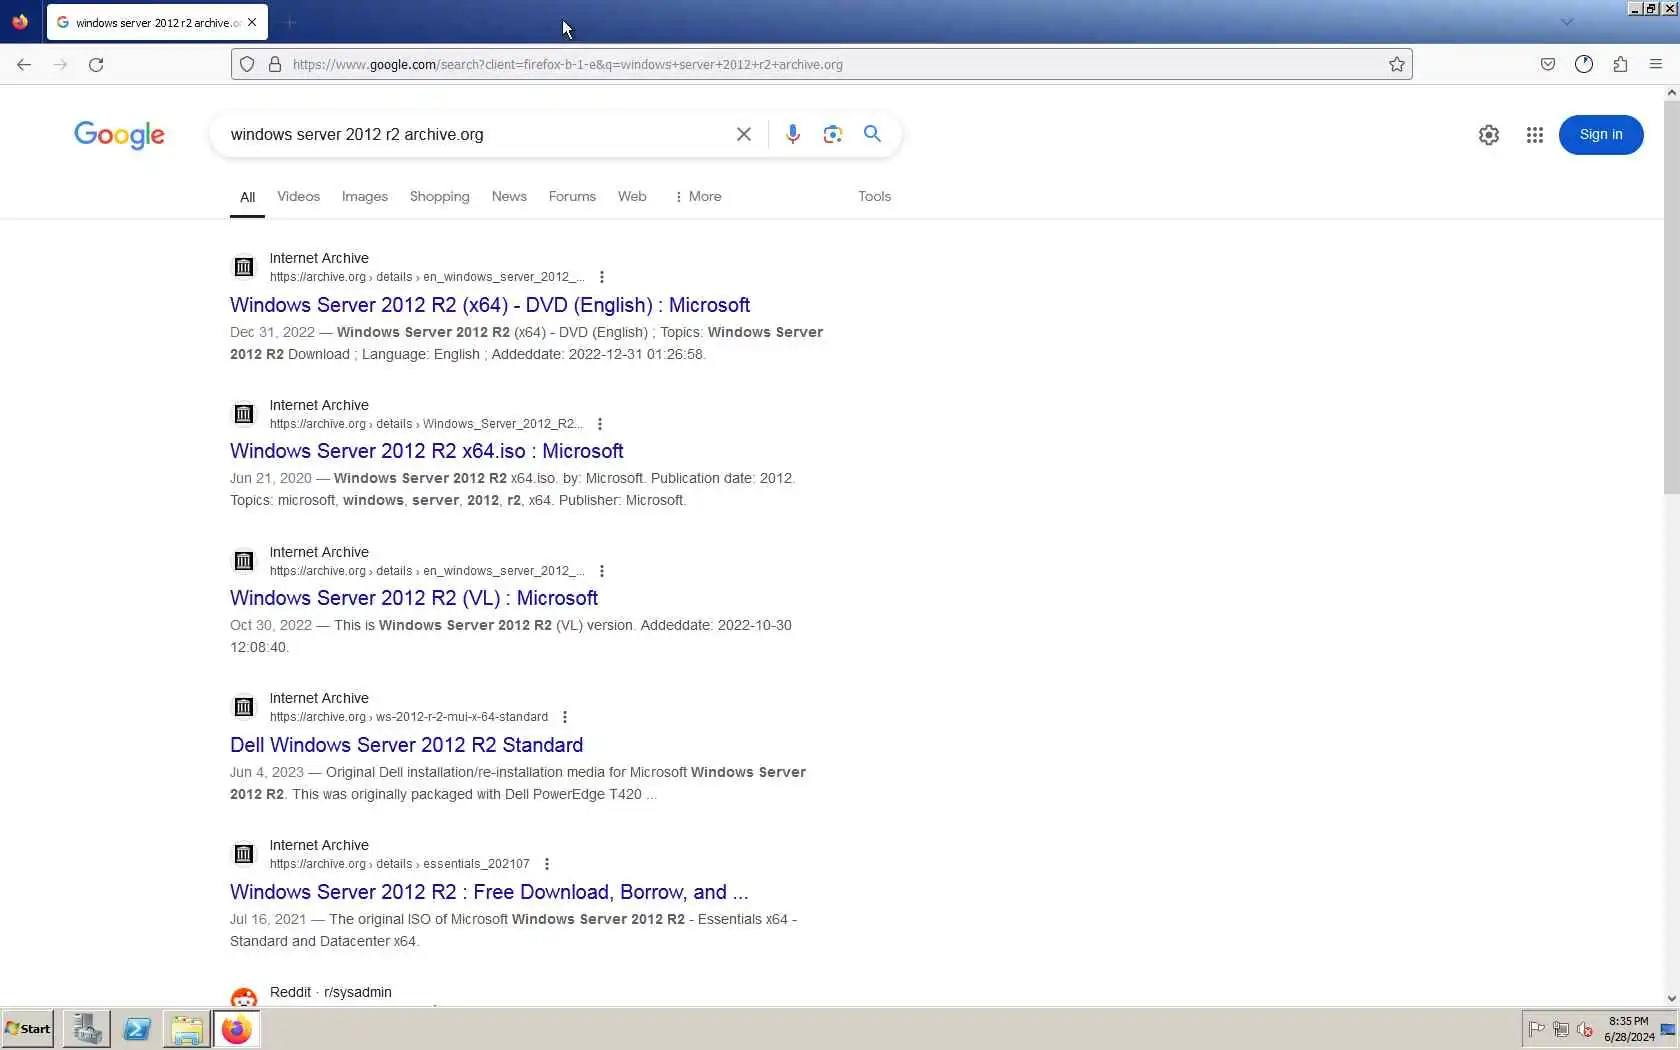Go to Google homepage via logo
The height and width of the screenshot is (1050, 1680).
pyautogui.click(x=119, y=135)
